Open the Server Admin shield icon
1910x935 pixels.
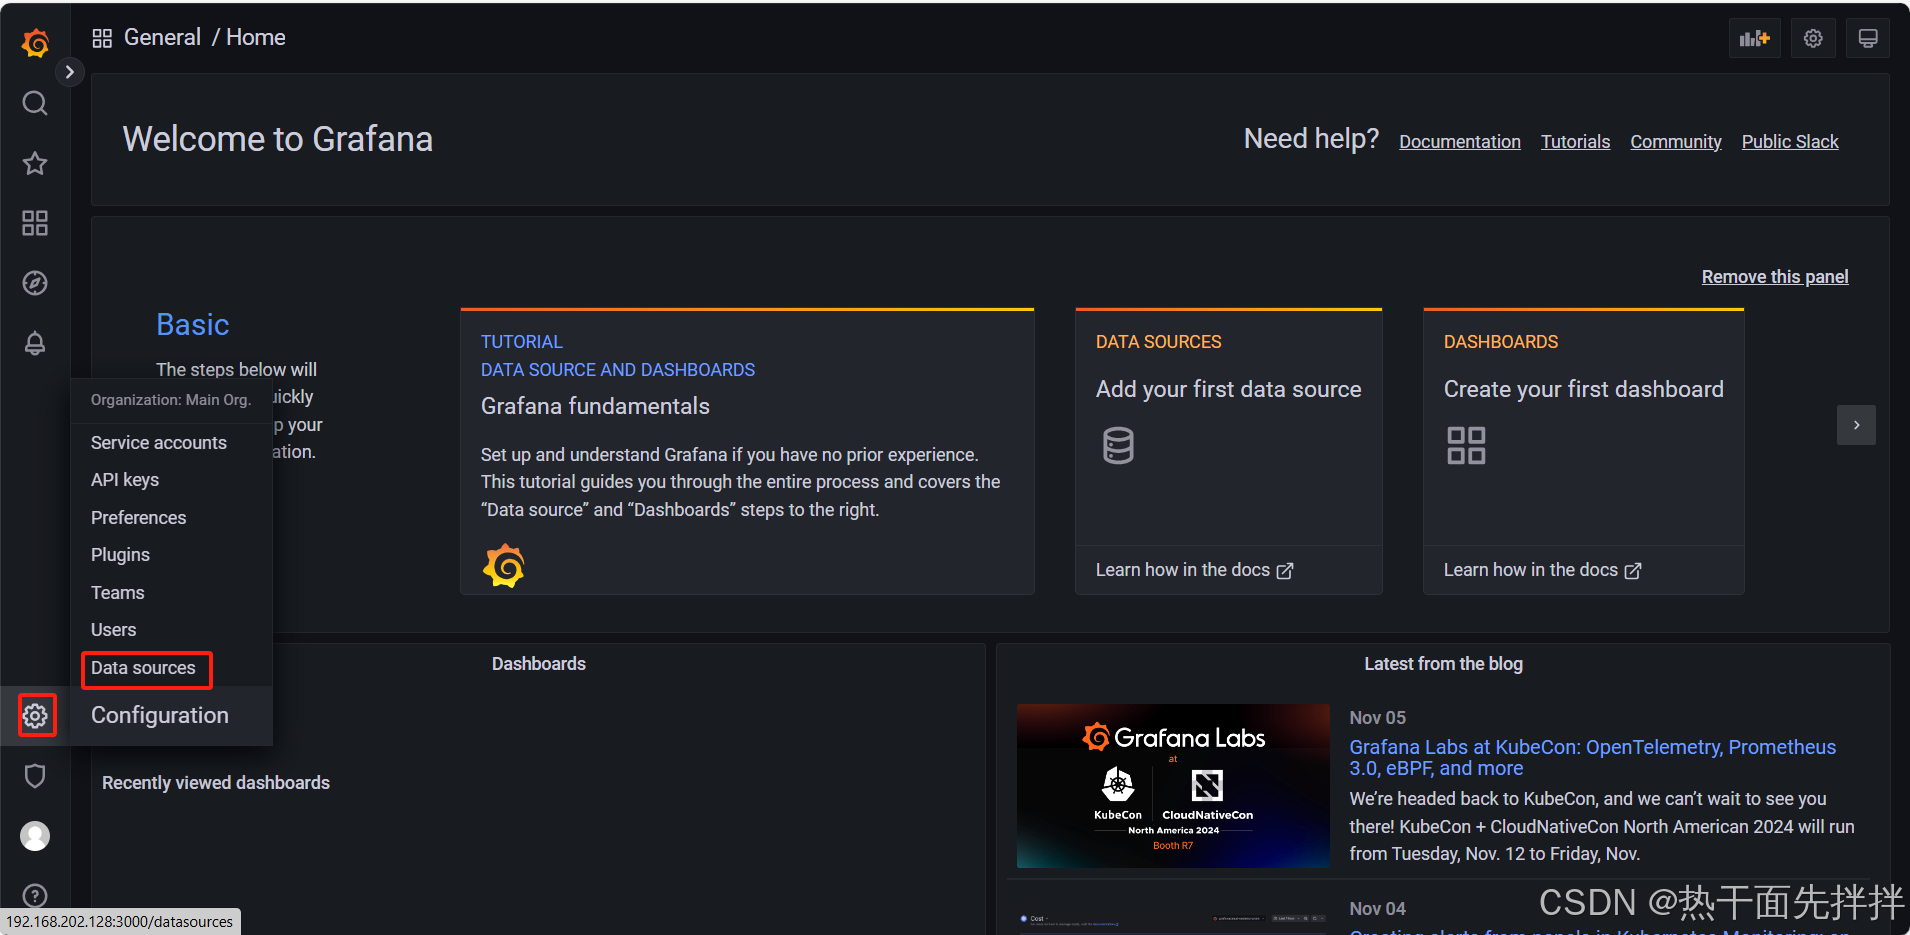tap(35, 776)
